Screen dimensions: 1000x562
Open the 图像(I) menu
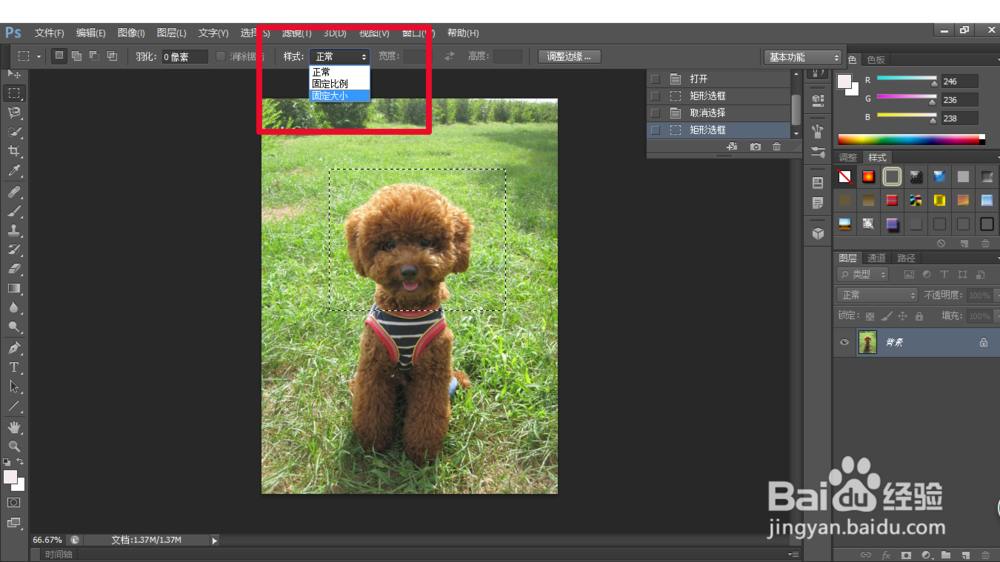(131, 33)
